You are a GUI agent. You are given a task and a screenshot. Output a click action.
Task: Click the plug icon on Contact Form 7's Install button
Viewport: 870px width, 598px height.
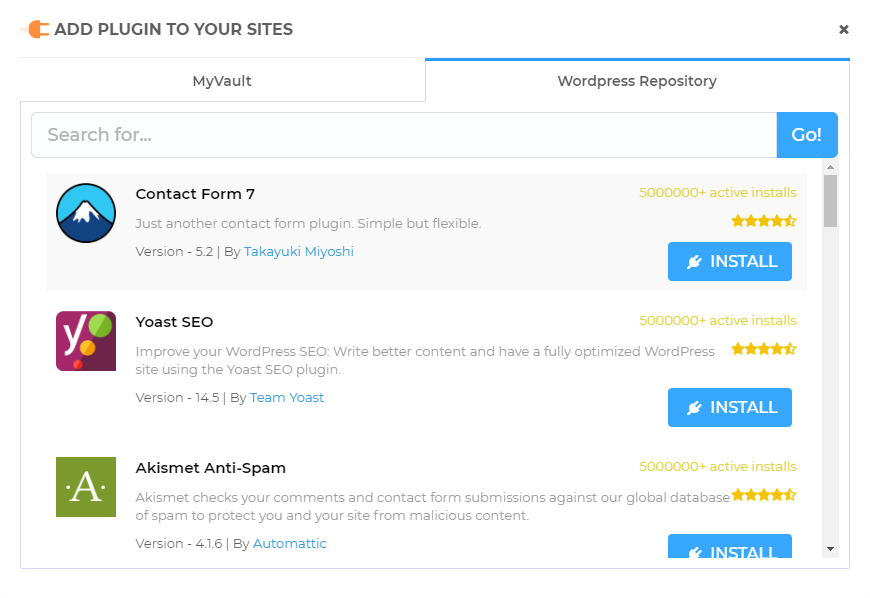coord(694,261)
